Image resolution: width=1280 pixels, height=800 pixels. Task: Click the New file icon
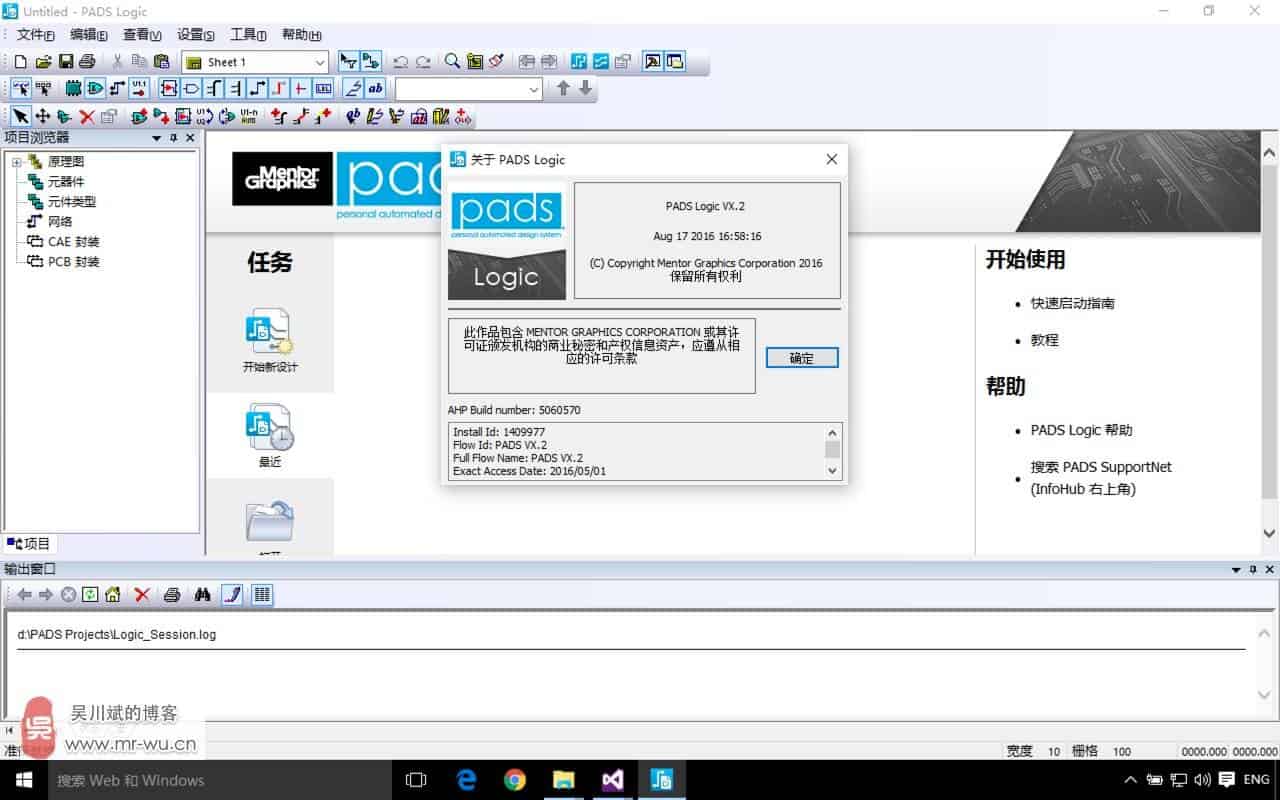point(21,62)
